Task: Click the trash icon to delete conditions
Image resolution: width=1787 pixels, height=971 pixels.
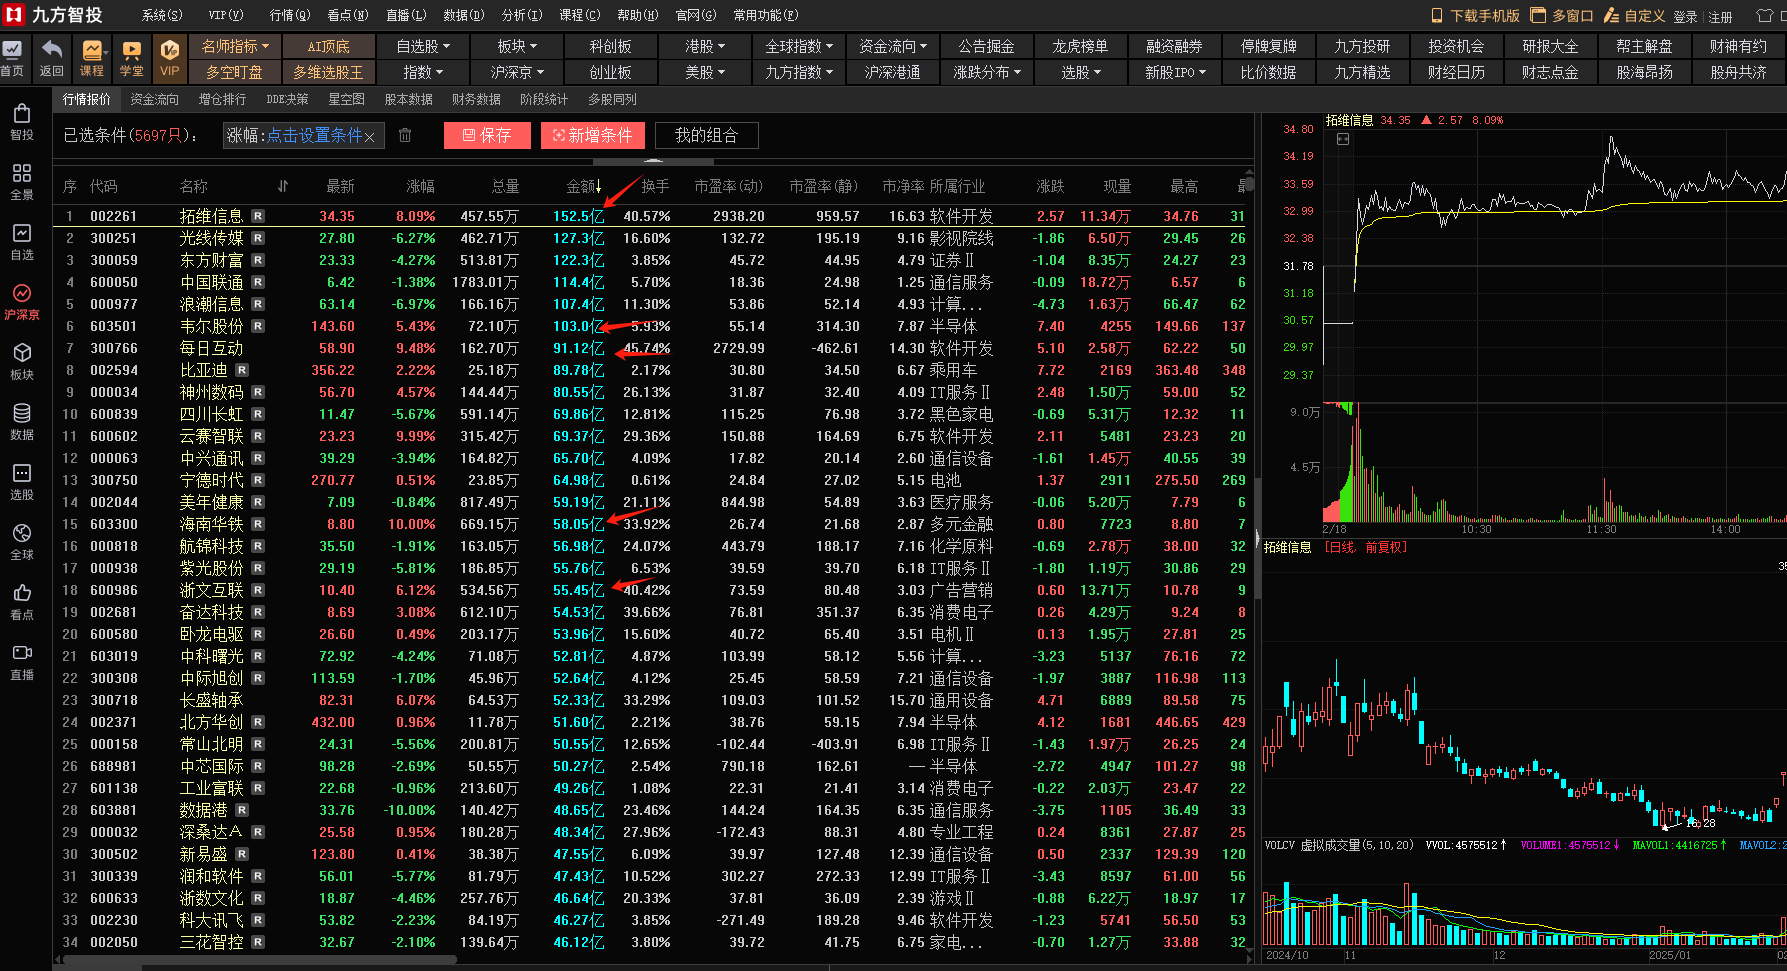Action: click(x=405, y=135)
